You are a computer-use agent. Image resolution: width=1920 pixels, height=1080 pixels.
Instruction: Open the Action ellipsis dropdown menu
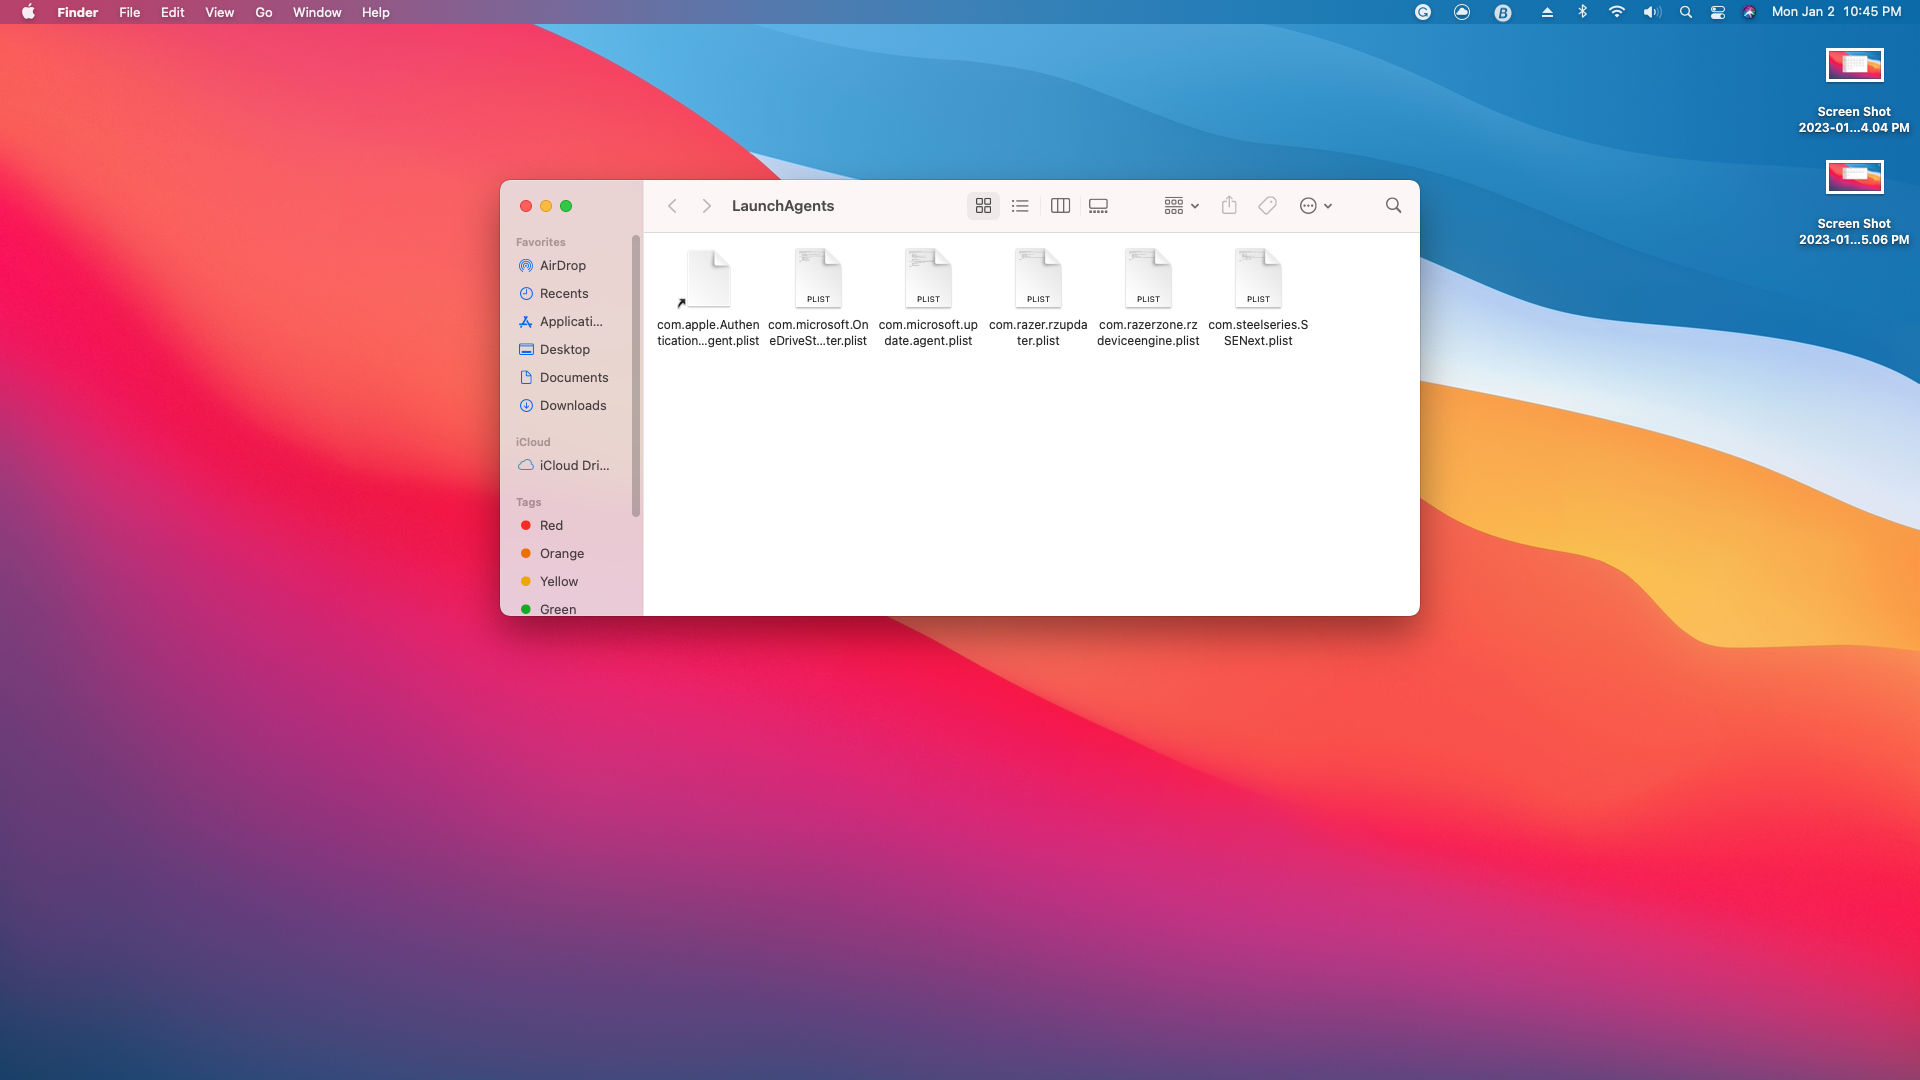point(1315,206)
